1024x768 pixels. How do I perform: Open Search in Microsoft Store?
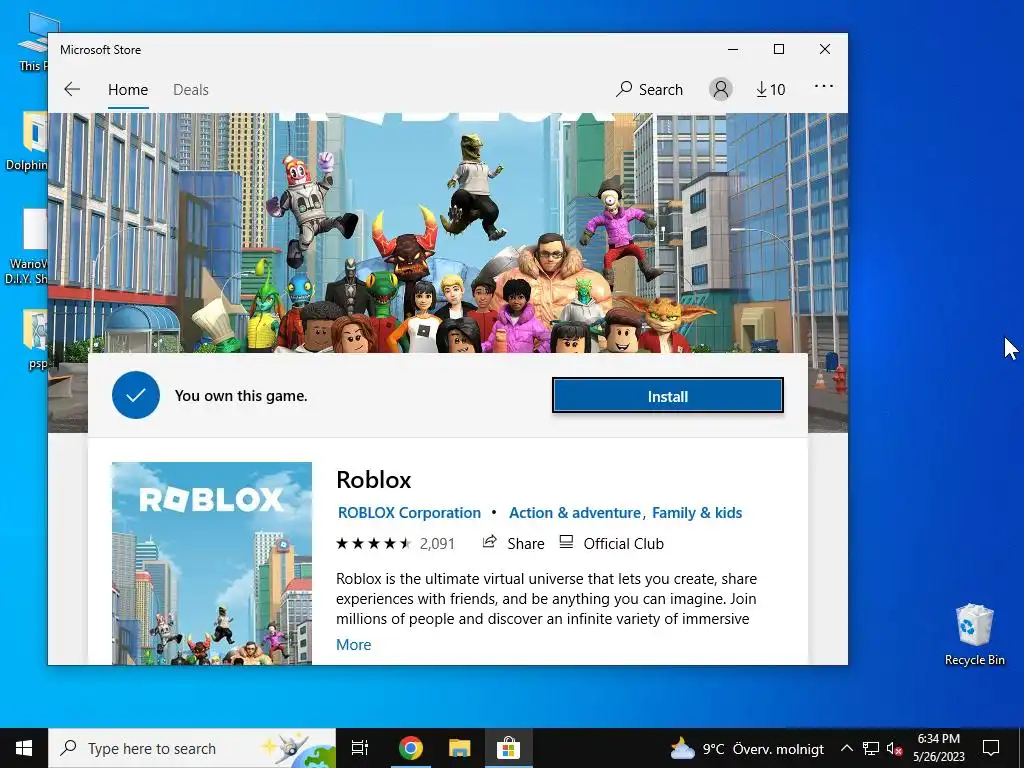click(649, 89)
